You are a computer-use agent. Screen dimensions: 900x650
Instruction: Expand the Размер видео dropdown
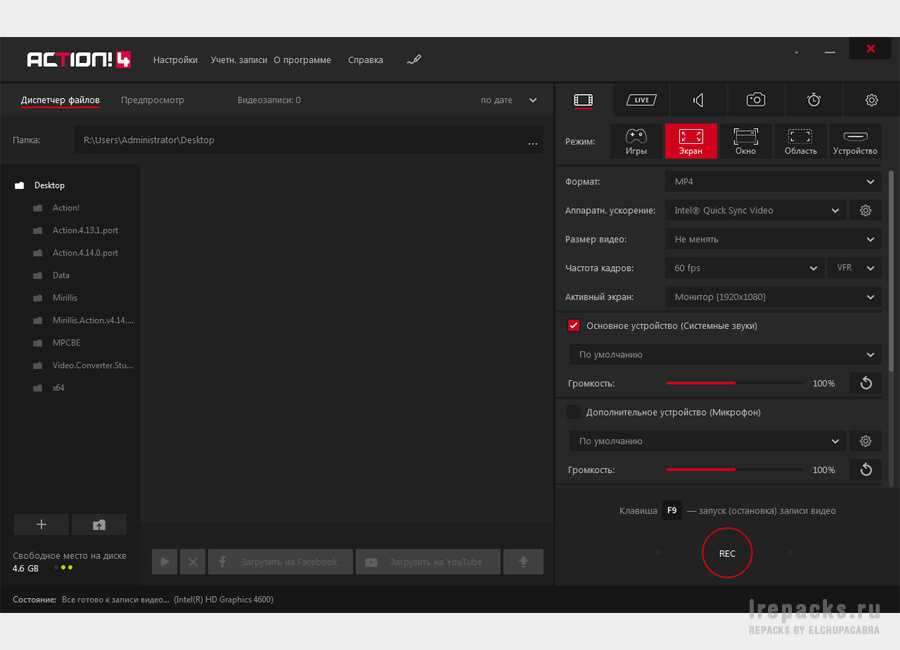pos(773,239)
